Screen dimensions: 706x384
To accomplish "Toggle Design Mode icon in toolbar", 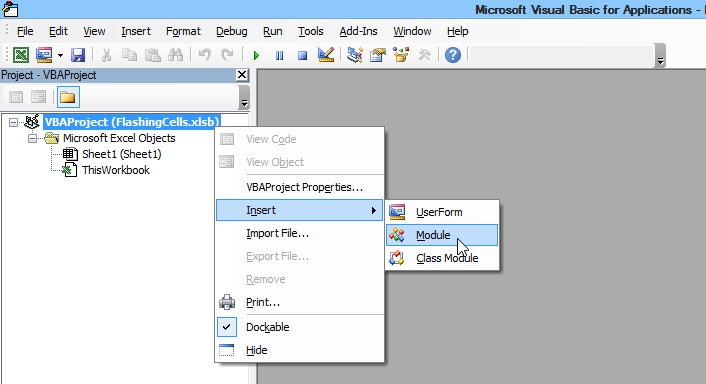I will click(326, 55).
